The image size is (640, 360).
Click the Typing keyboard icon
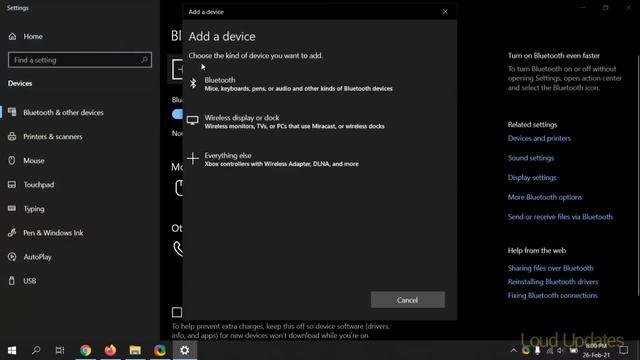pyautogui.click(x=12, y=209)
